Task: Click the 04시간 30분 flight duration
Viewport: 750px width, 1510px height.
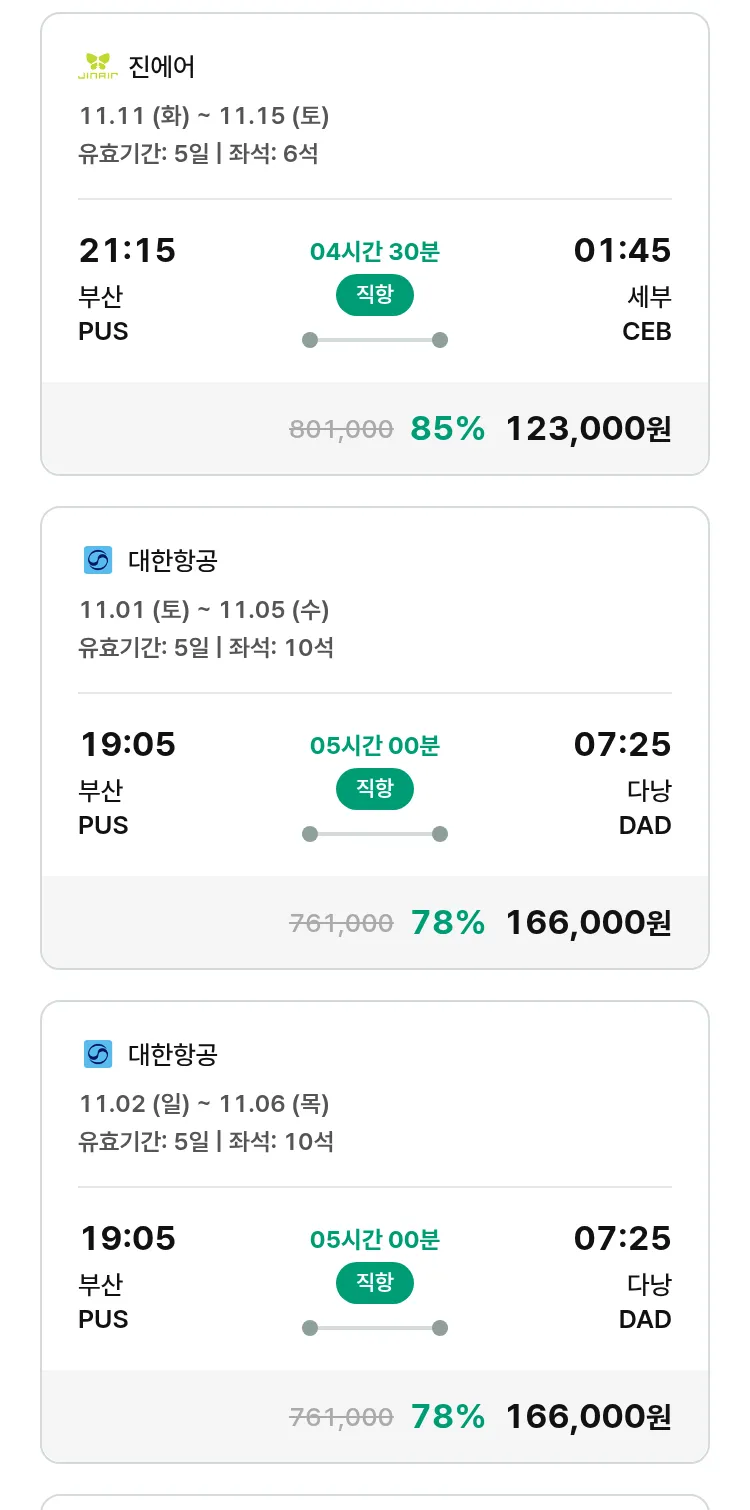Action: tap(374, 251)
